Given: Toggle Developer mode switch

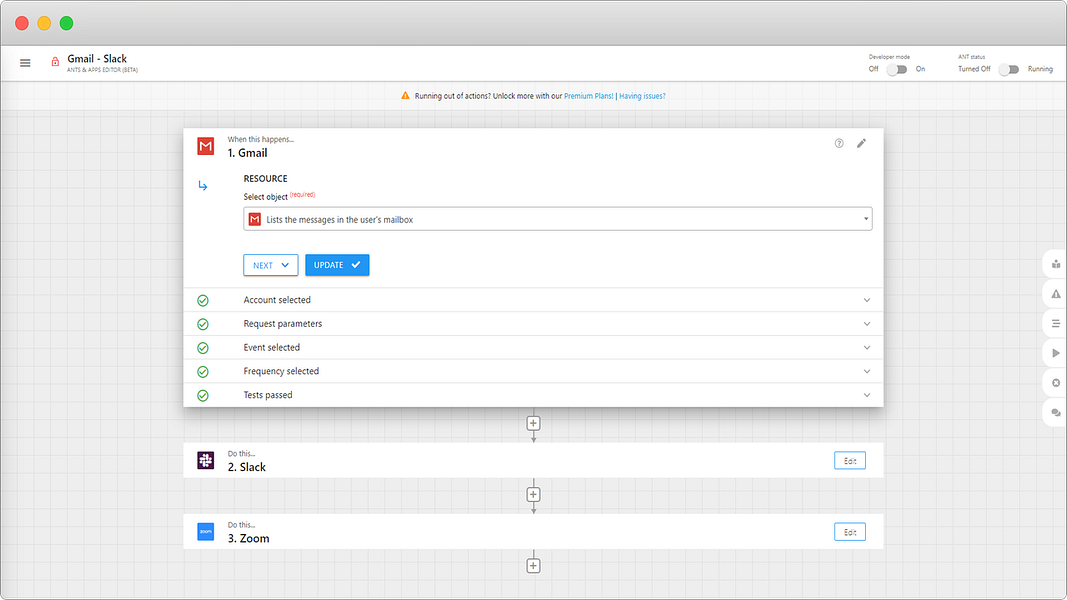Looking at the screenshot, I should click(897, 69).
